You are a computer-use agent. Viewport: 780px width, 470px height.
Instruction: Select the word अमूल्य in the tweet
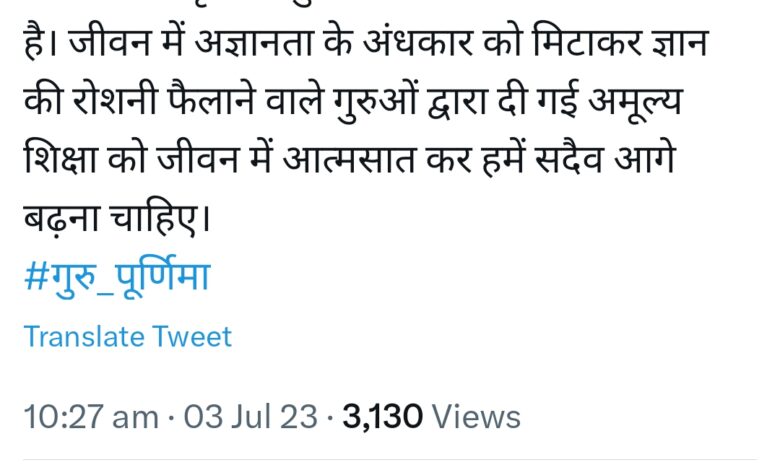coord(635,101)
